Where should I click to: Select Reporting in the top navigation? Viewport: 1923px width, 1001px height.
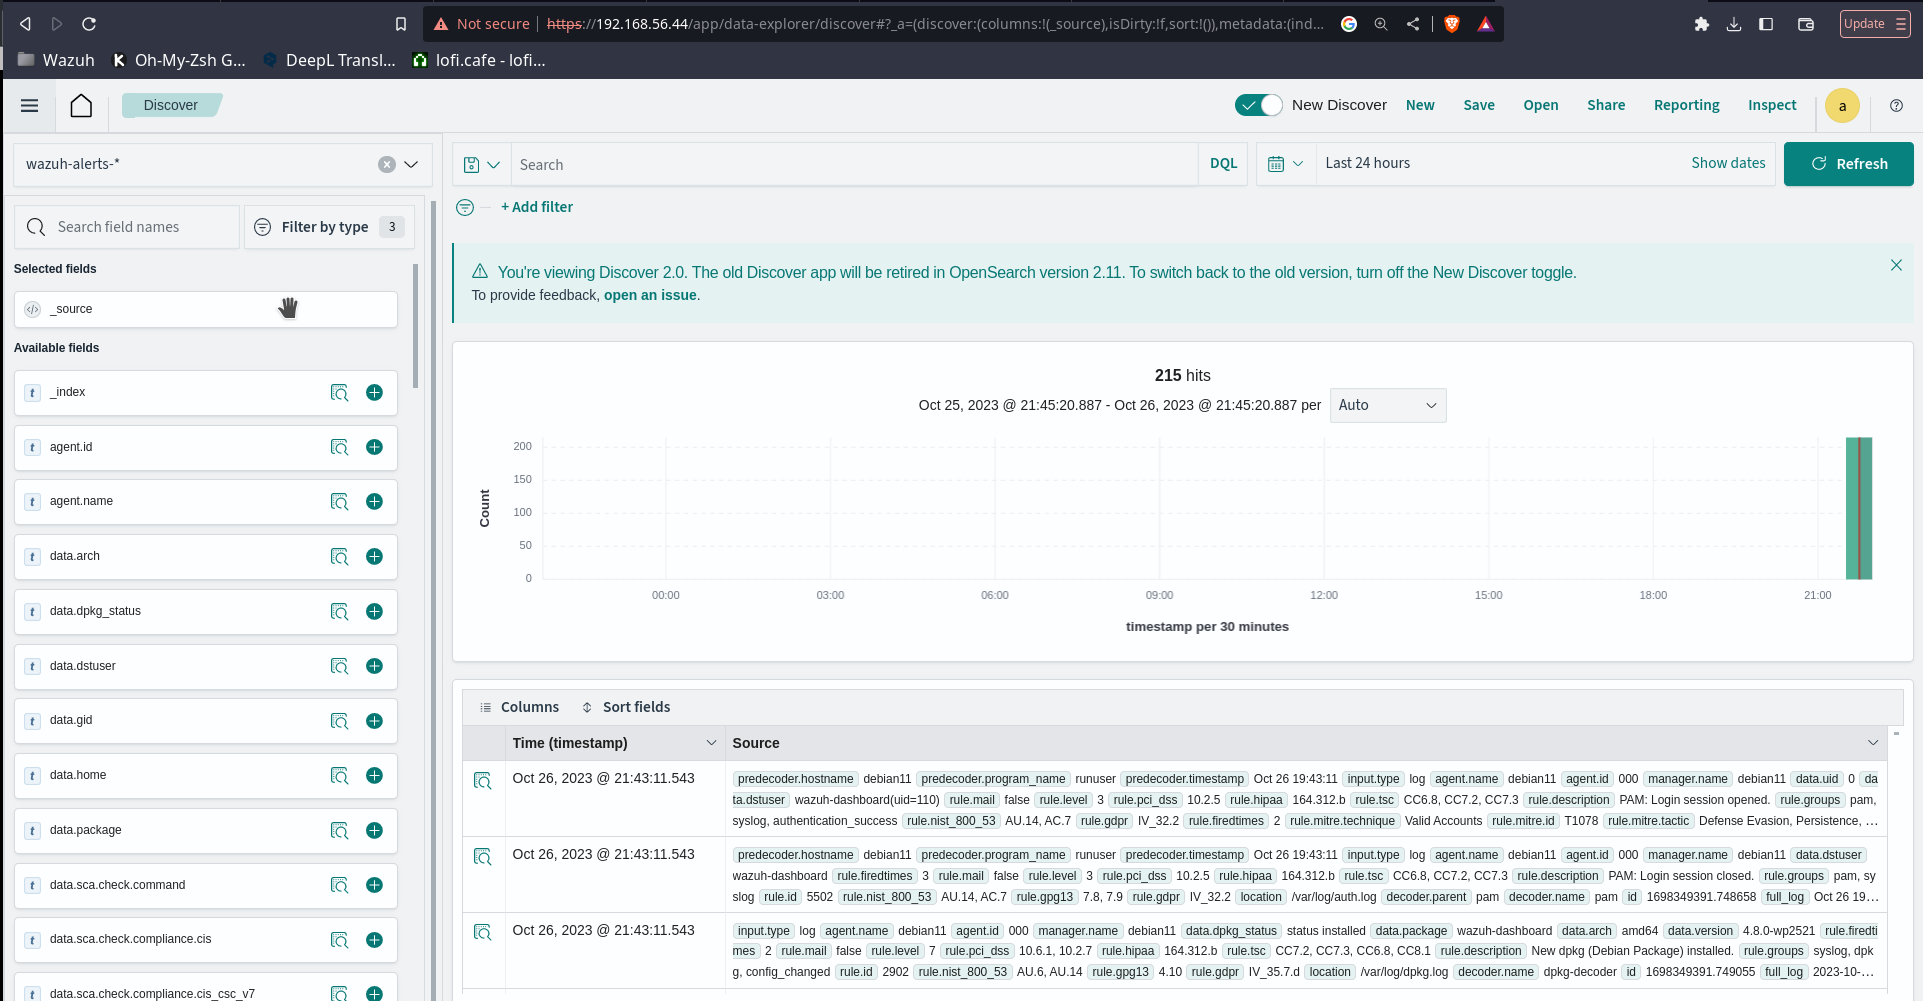click(x=1686, y=105)
